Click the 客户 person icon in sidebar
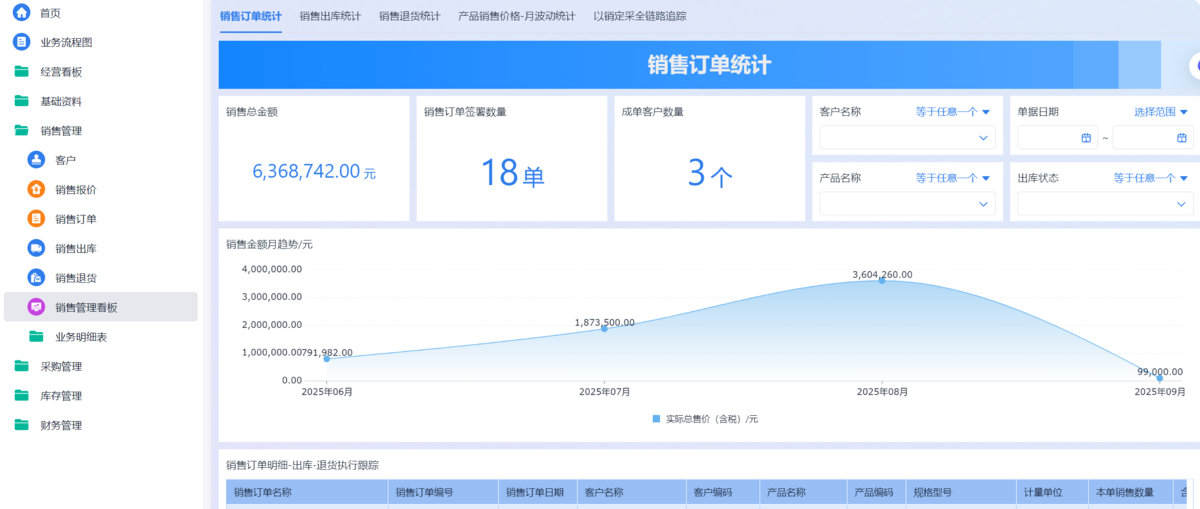This screenshot has width=1200, height=509. pyautogui.click(x=36, y=160)
